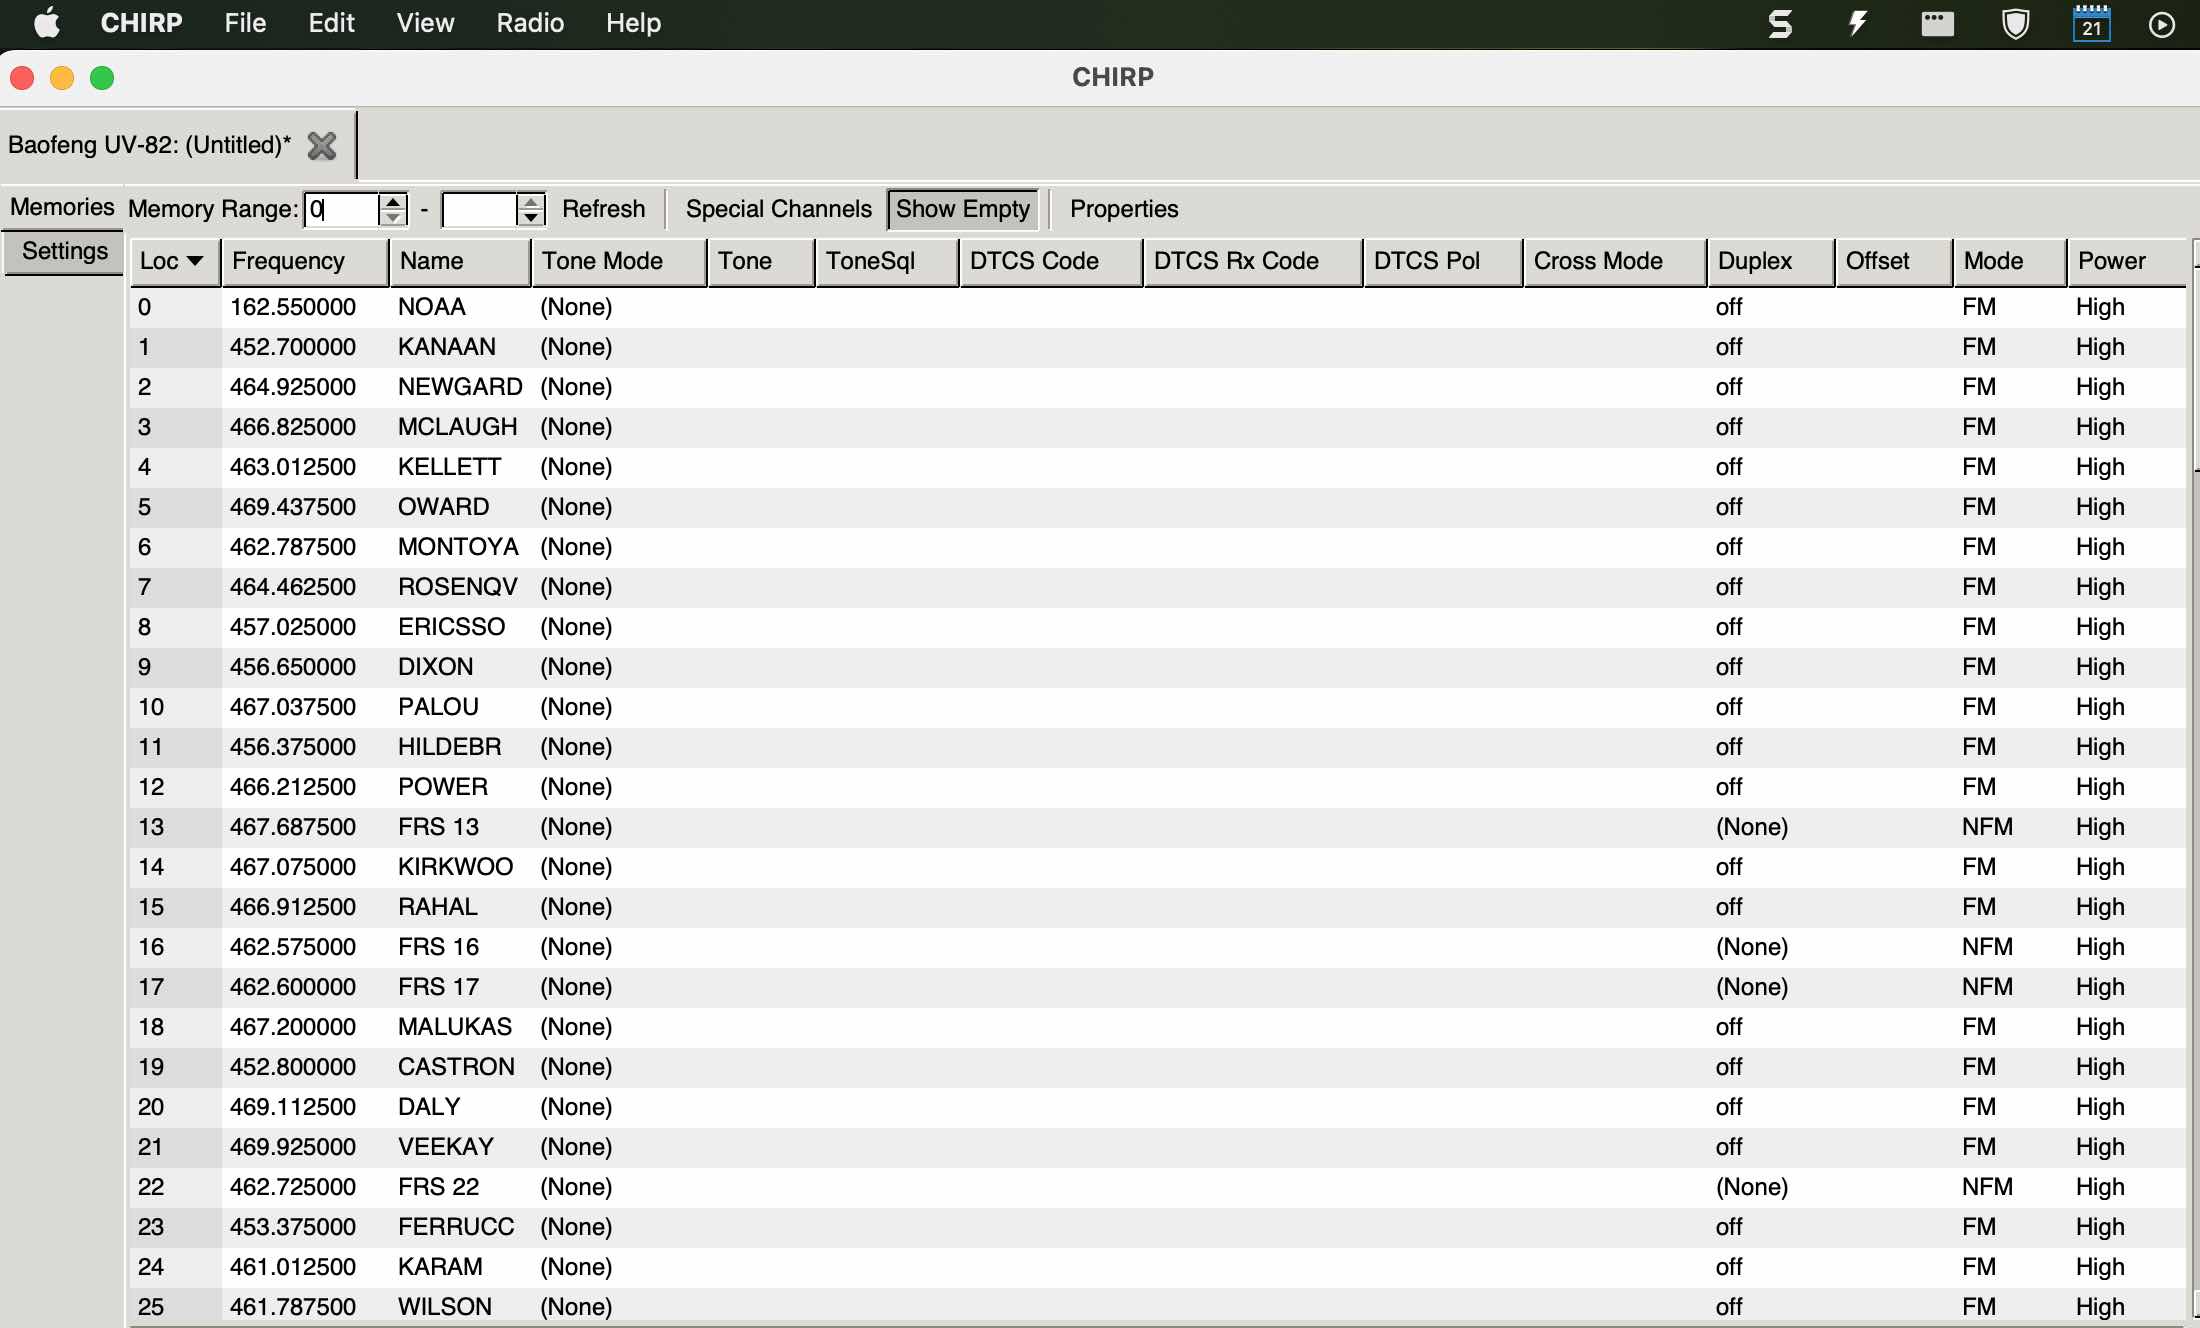2200x1328 pixels.
Task: Open the Apple menu
Action: pyautogui.click(x=47, y=23)
